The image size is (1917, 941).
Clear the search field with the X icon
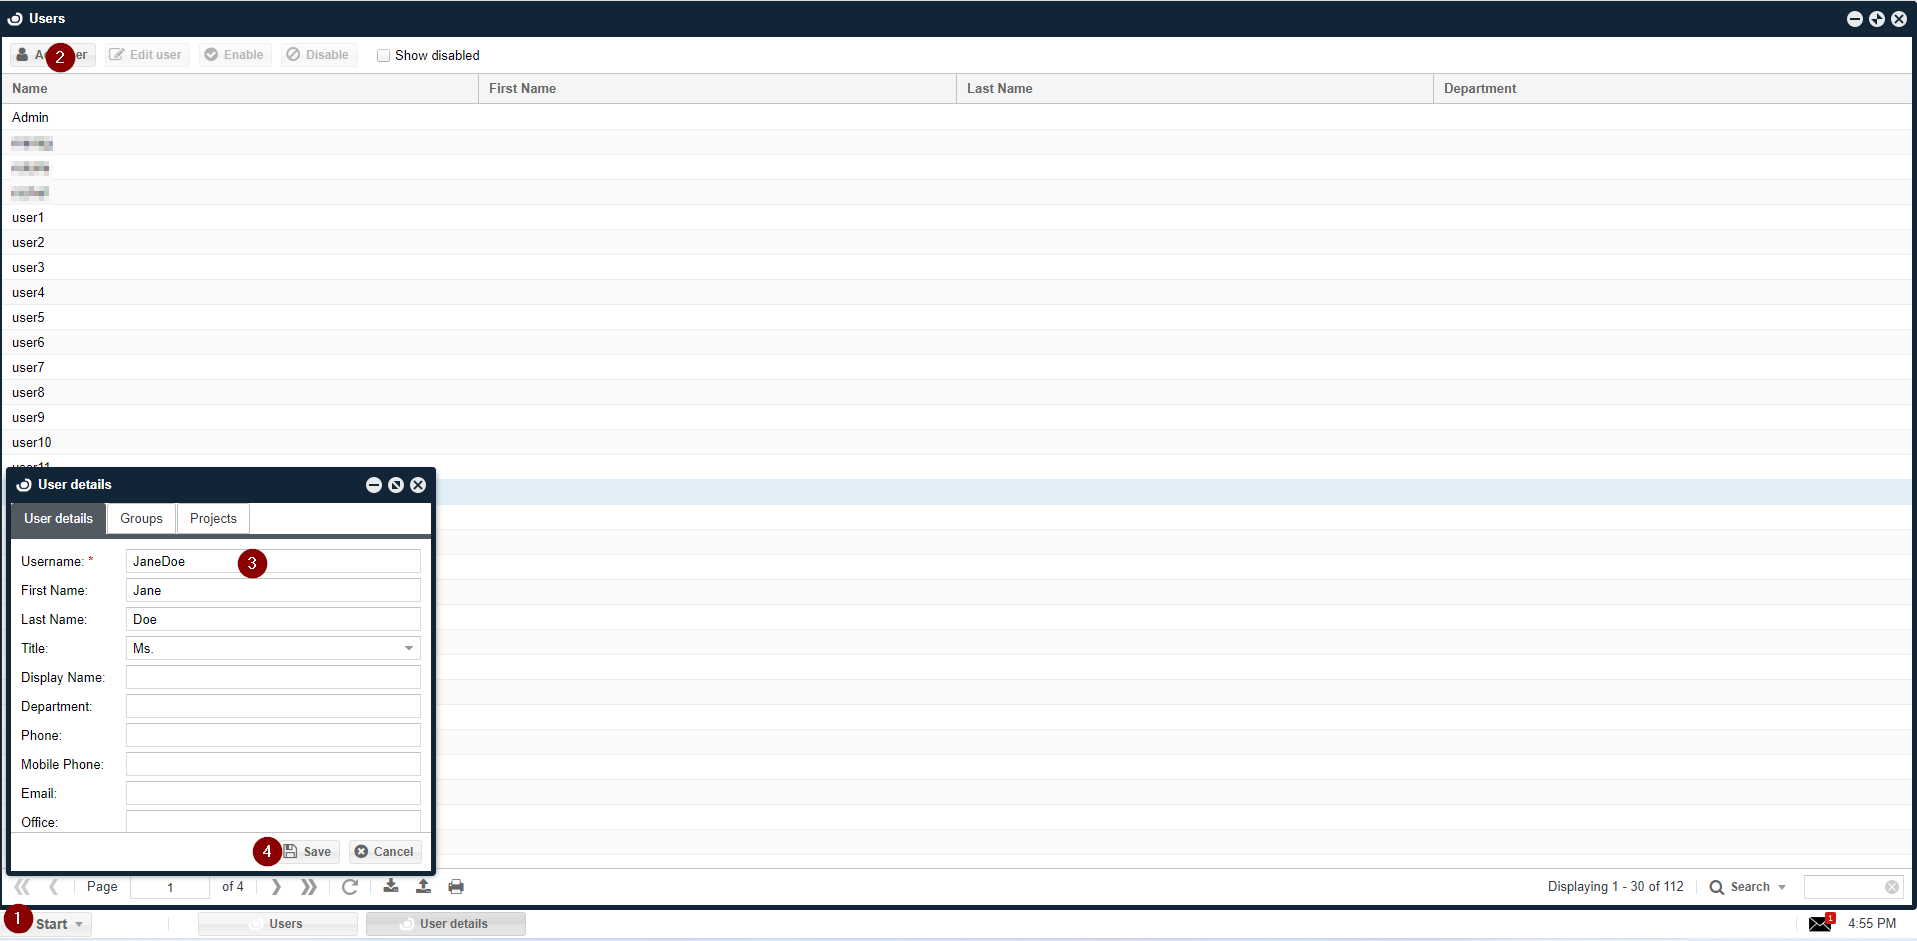click(x=1891, y=887)
